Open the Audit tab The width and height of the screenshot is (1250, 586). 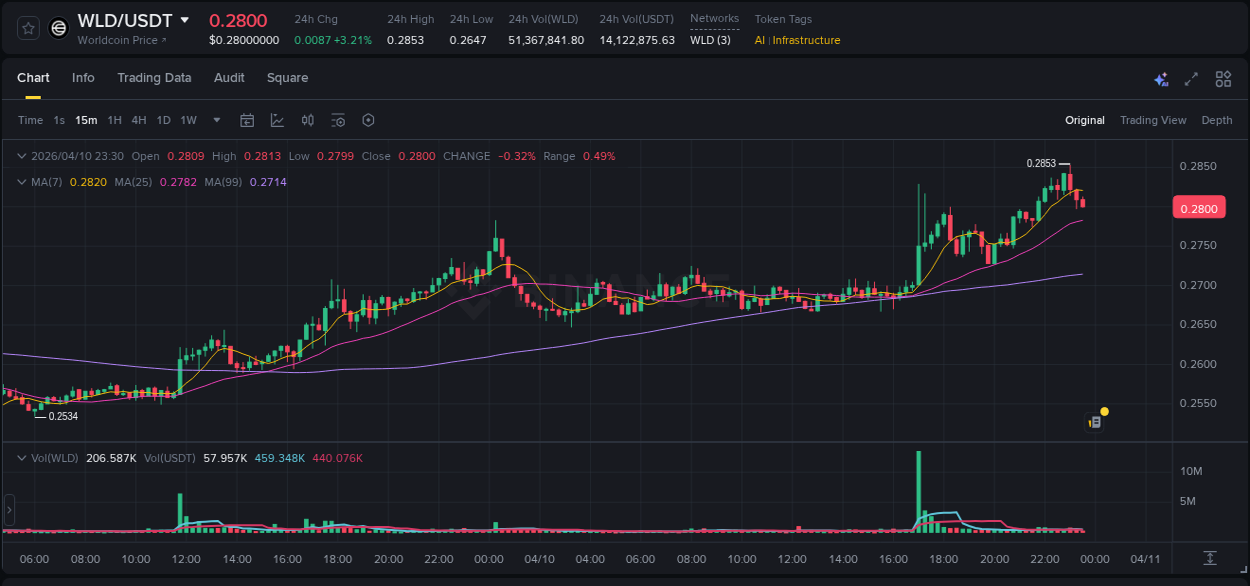point(229,78)
